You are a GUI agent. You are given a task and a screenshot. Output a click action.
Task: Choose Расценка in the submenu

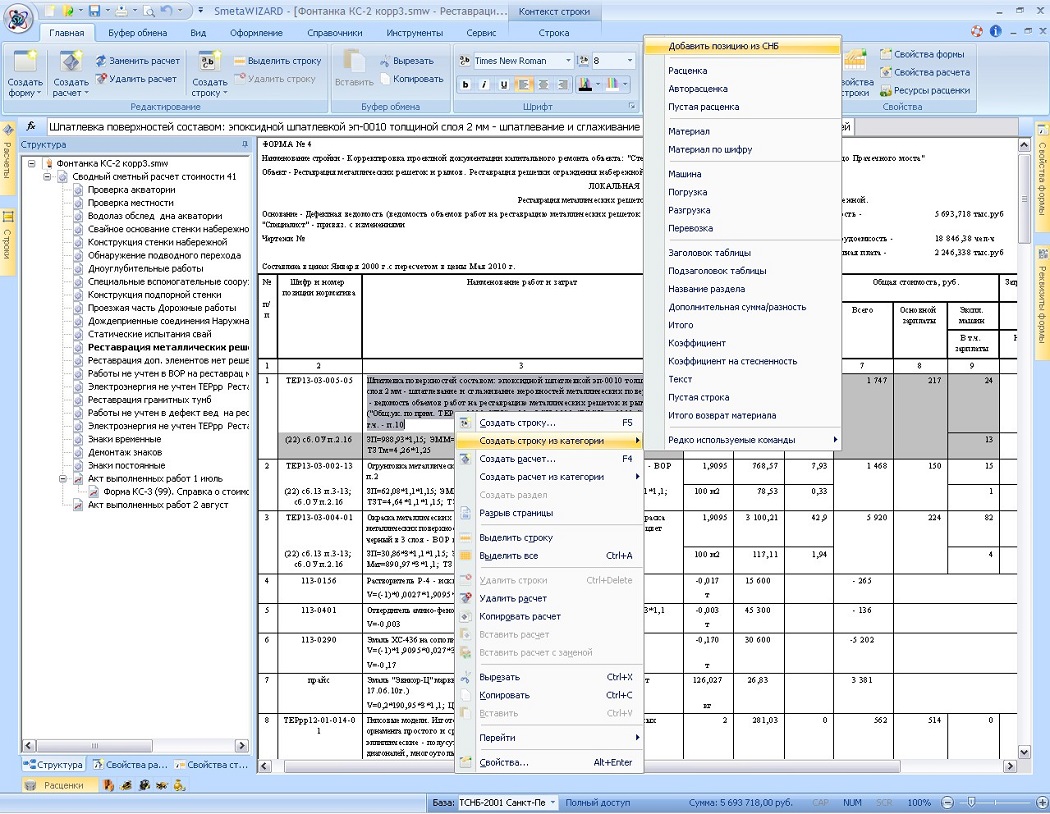742,71
